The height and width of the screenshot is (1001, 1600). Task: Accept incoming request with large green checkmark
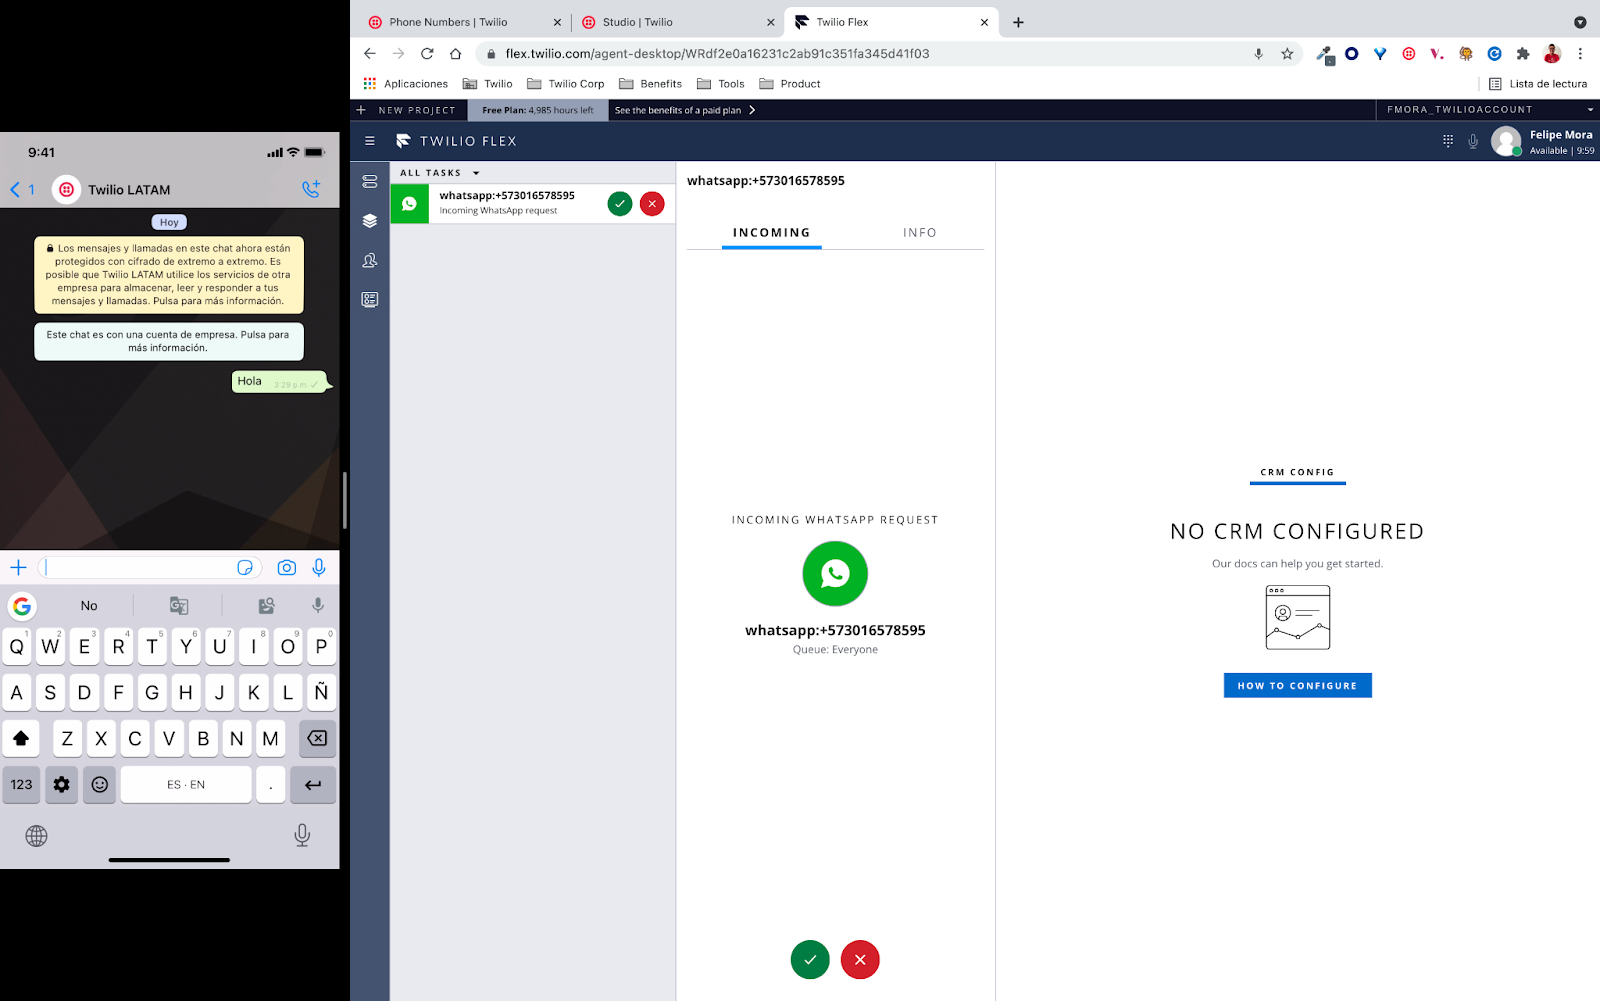pyautogui.click(x=810, y=960)
